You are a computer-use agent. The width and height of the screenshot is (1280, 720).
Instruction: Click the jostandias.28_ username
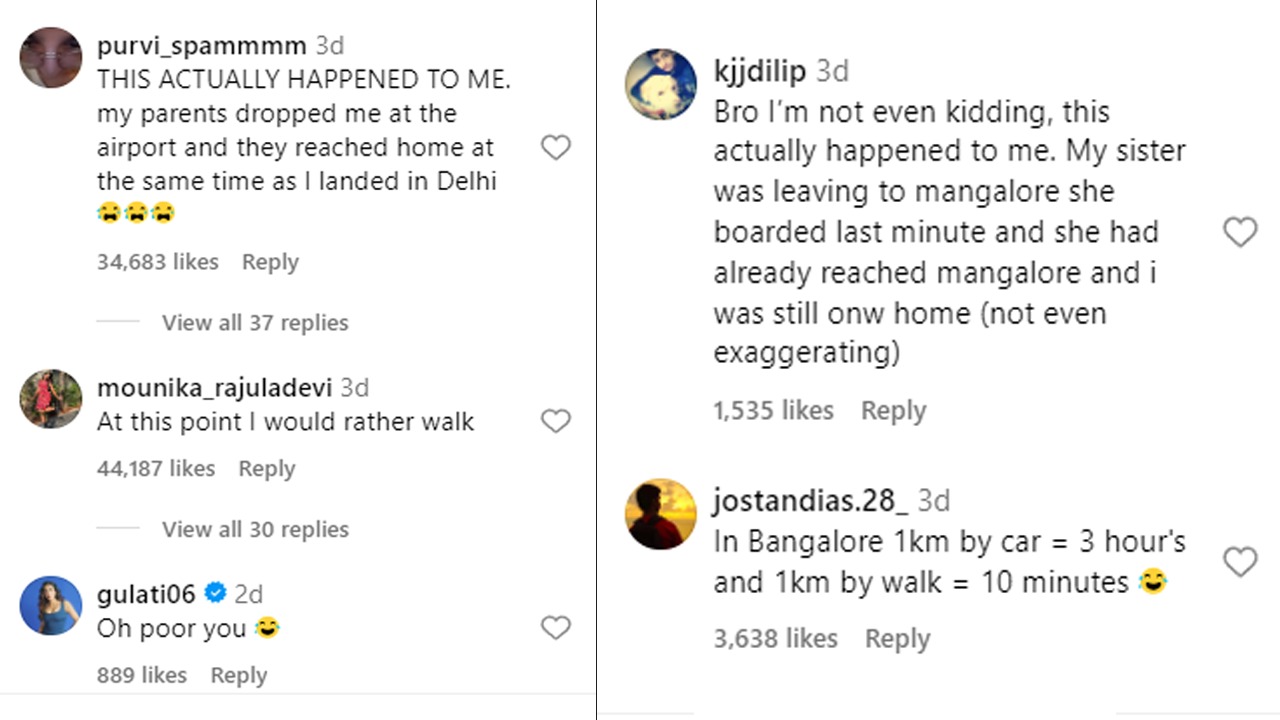click(811, 500)
